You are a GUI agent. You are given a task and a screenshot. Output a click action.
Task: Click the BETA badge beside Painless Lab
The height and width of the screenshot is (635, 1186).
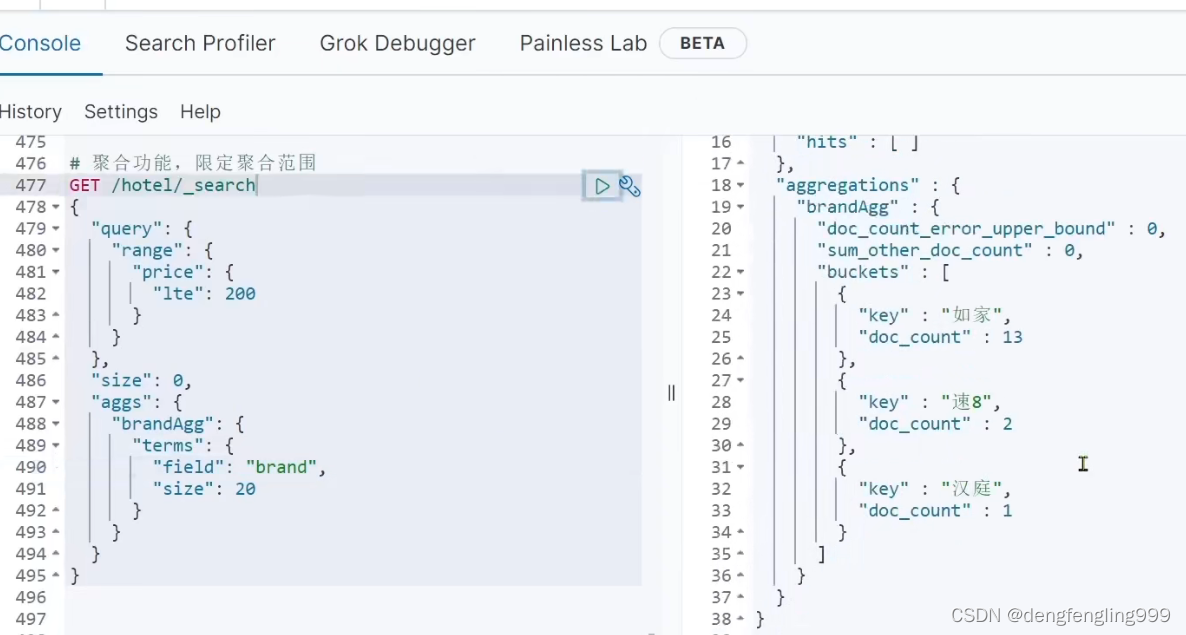702,44
